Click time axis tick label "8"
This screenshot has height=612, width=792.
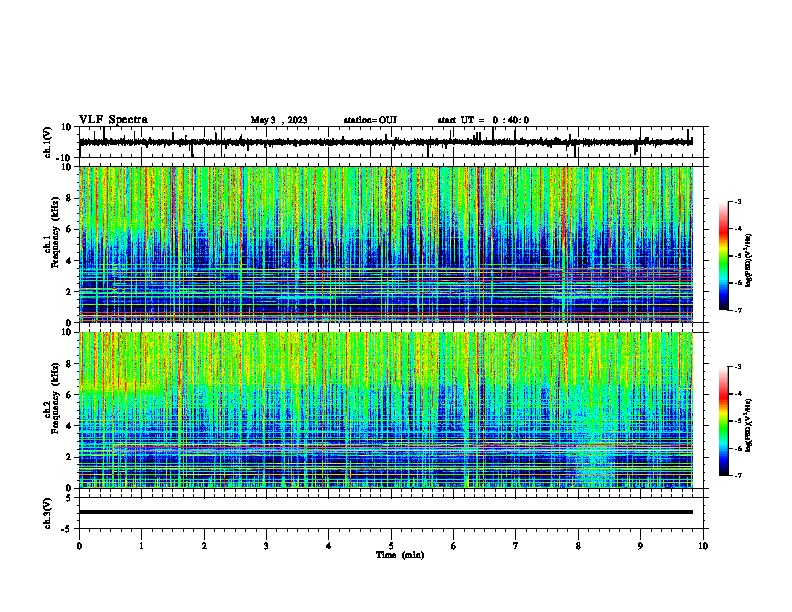(x=578, y=546)
